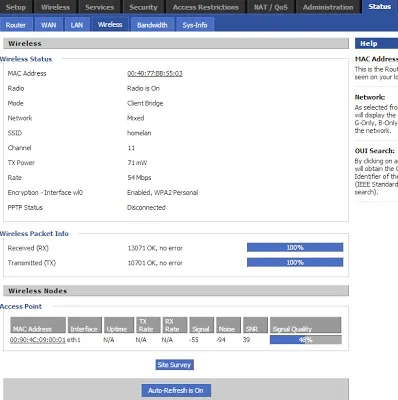
Task: Click the 'Mixed' network value
Action: point(136,118)
